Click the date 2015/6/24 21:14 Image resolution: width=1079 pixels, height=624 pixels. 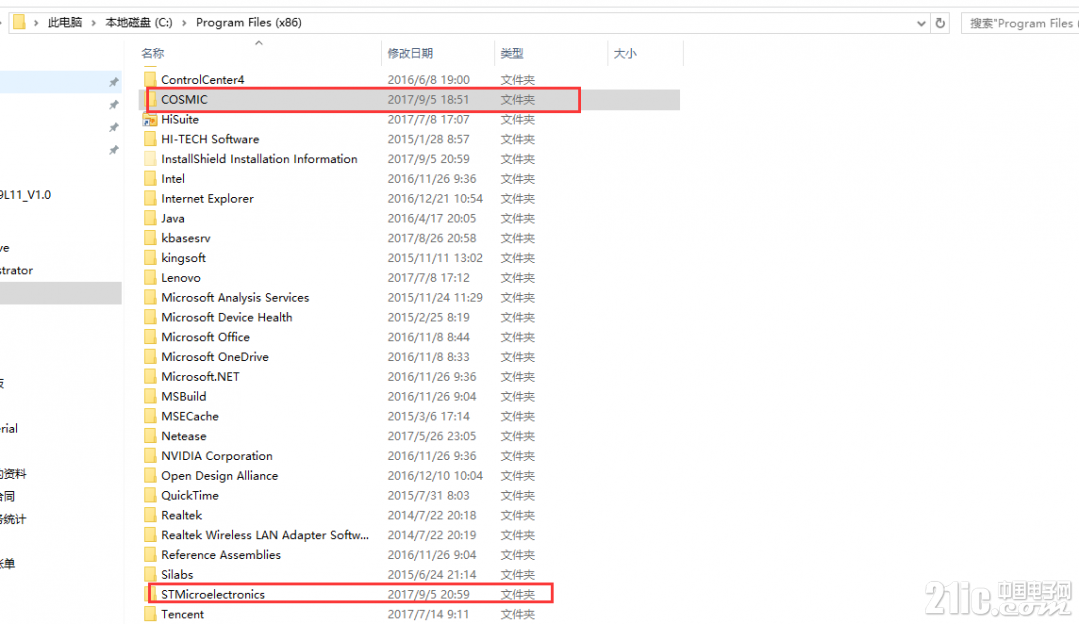431,574
